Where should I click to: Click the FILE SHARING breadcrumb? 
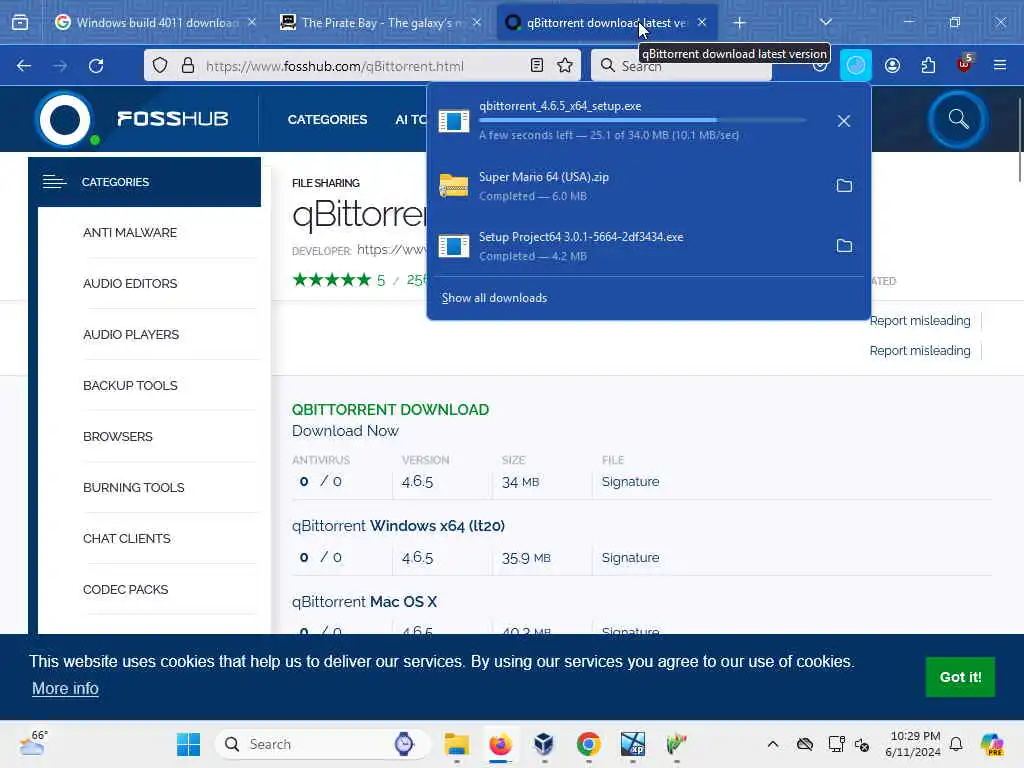[x=325, y=183]
